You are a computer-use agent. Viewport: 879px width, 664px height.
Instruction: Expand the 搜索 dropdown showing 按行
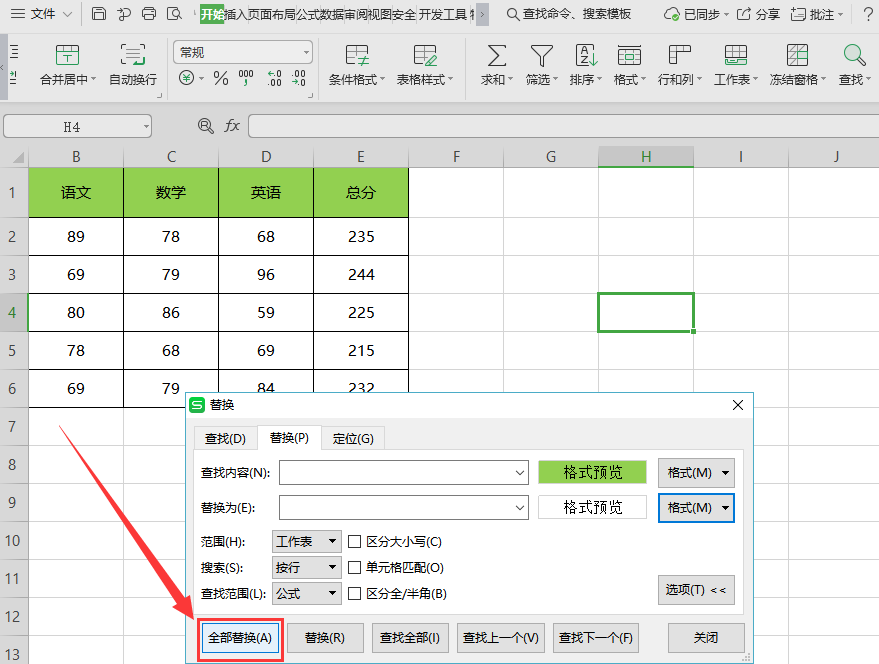click(x=307, y=568)
